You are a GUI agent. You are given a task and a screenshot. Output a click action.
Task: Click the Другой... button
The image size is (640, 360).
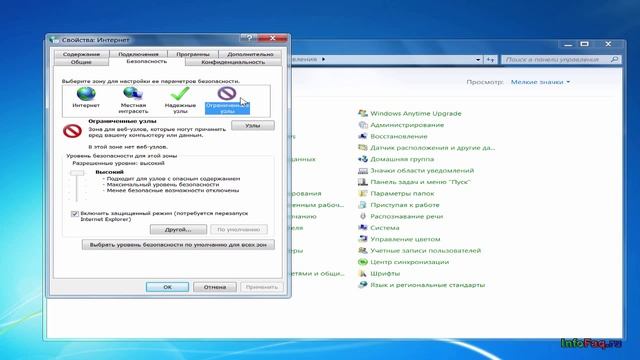point(178,229)
